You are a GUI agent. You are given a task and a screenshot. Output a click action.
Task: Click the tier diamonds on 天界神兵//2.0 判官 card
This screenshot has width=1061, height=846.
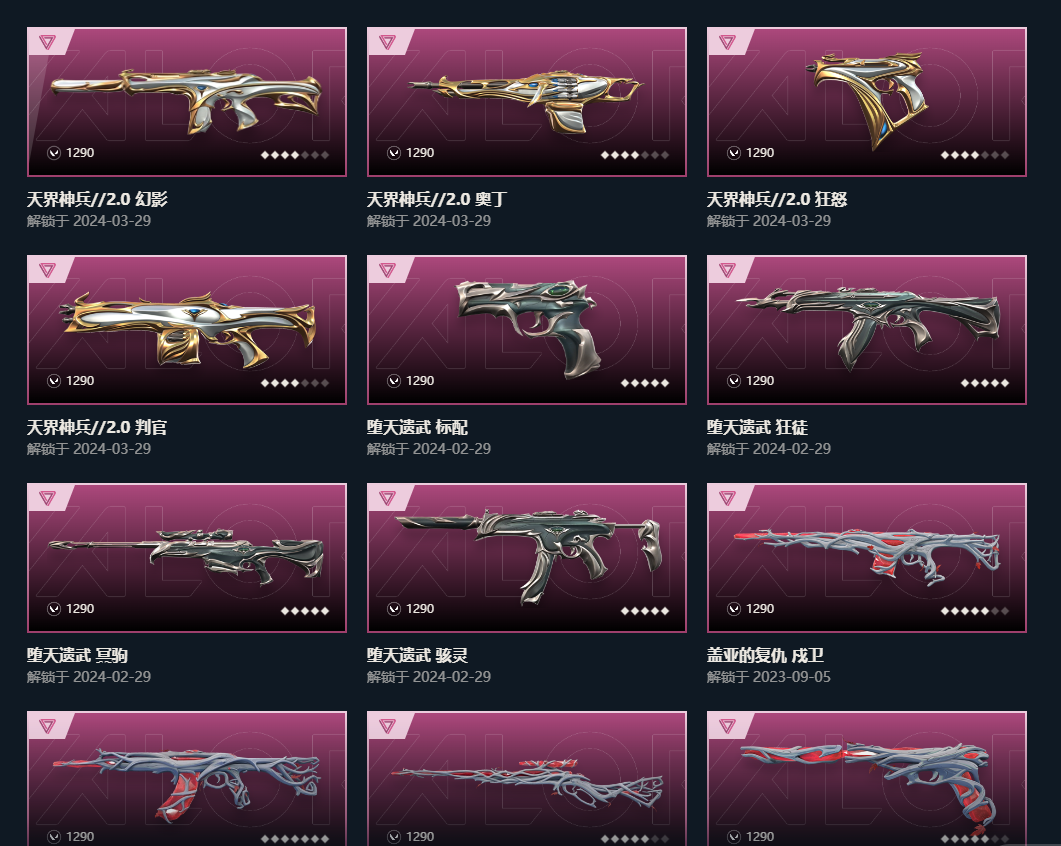tap(295, 383)
